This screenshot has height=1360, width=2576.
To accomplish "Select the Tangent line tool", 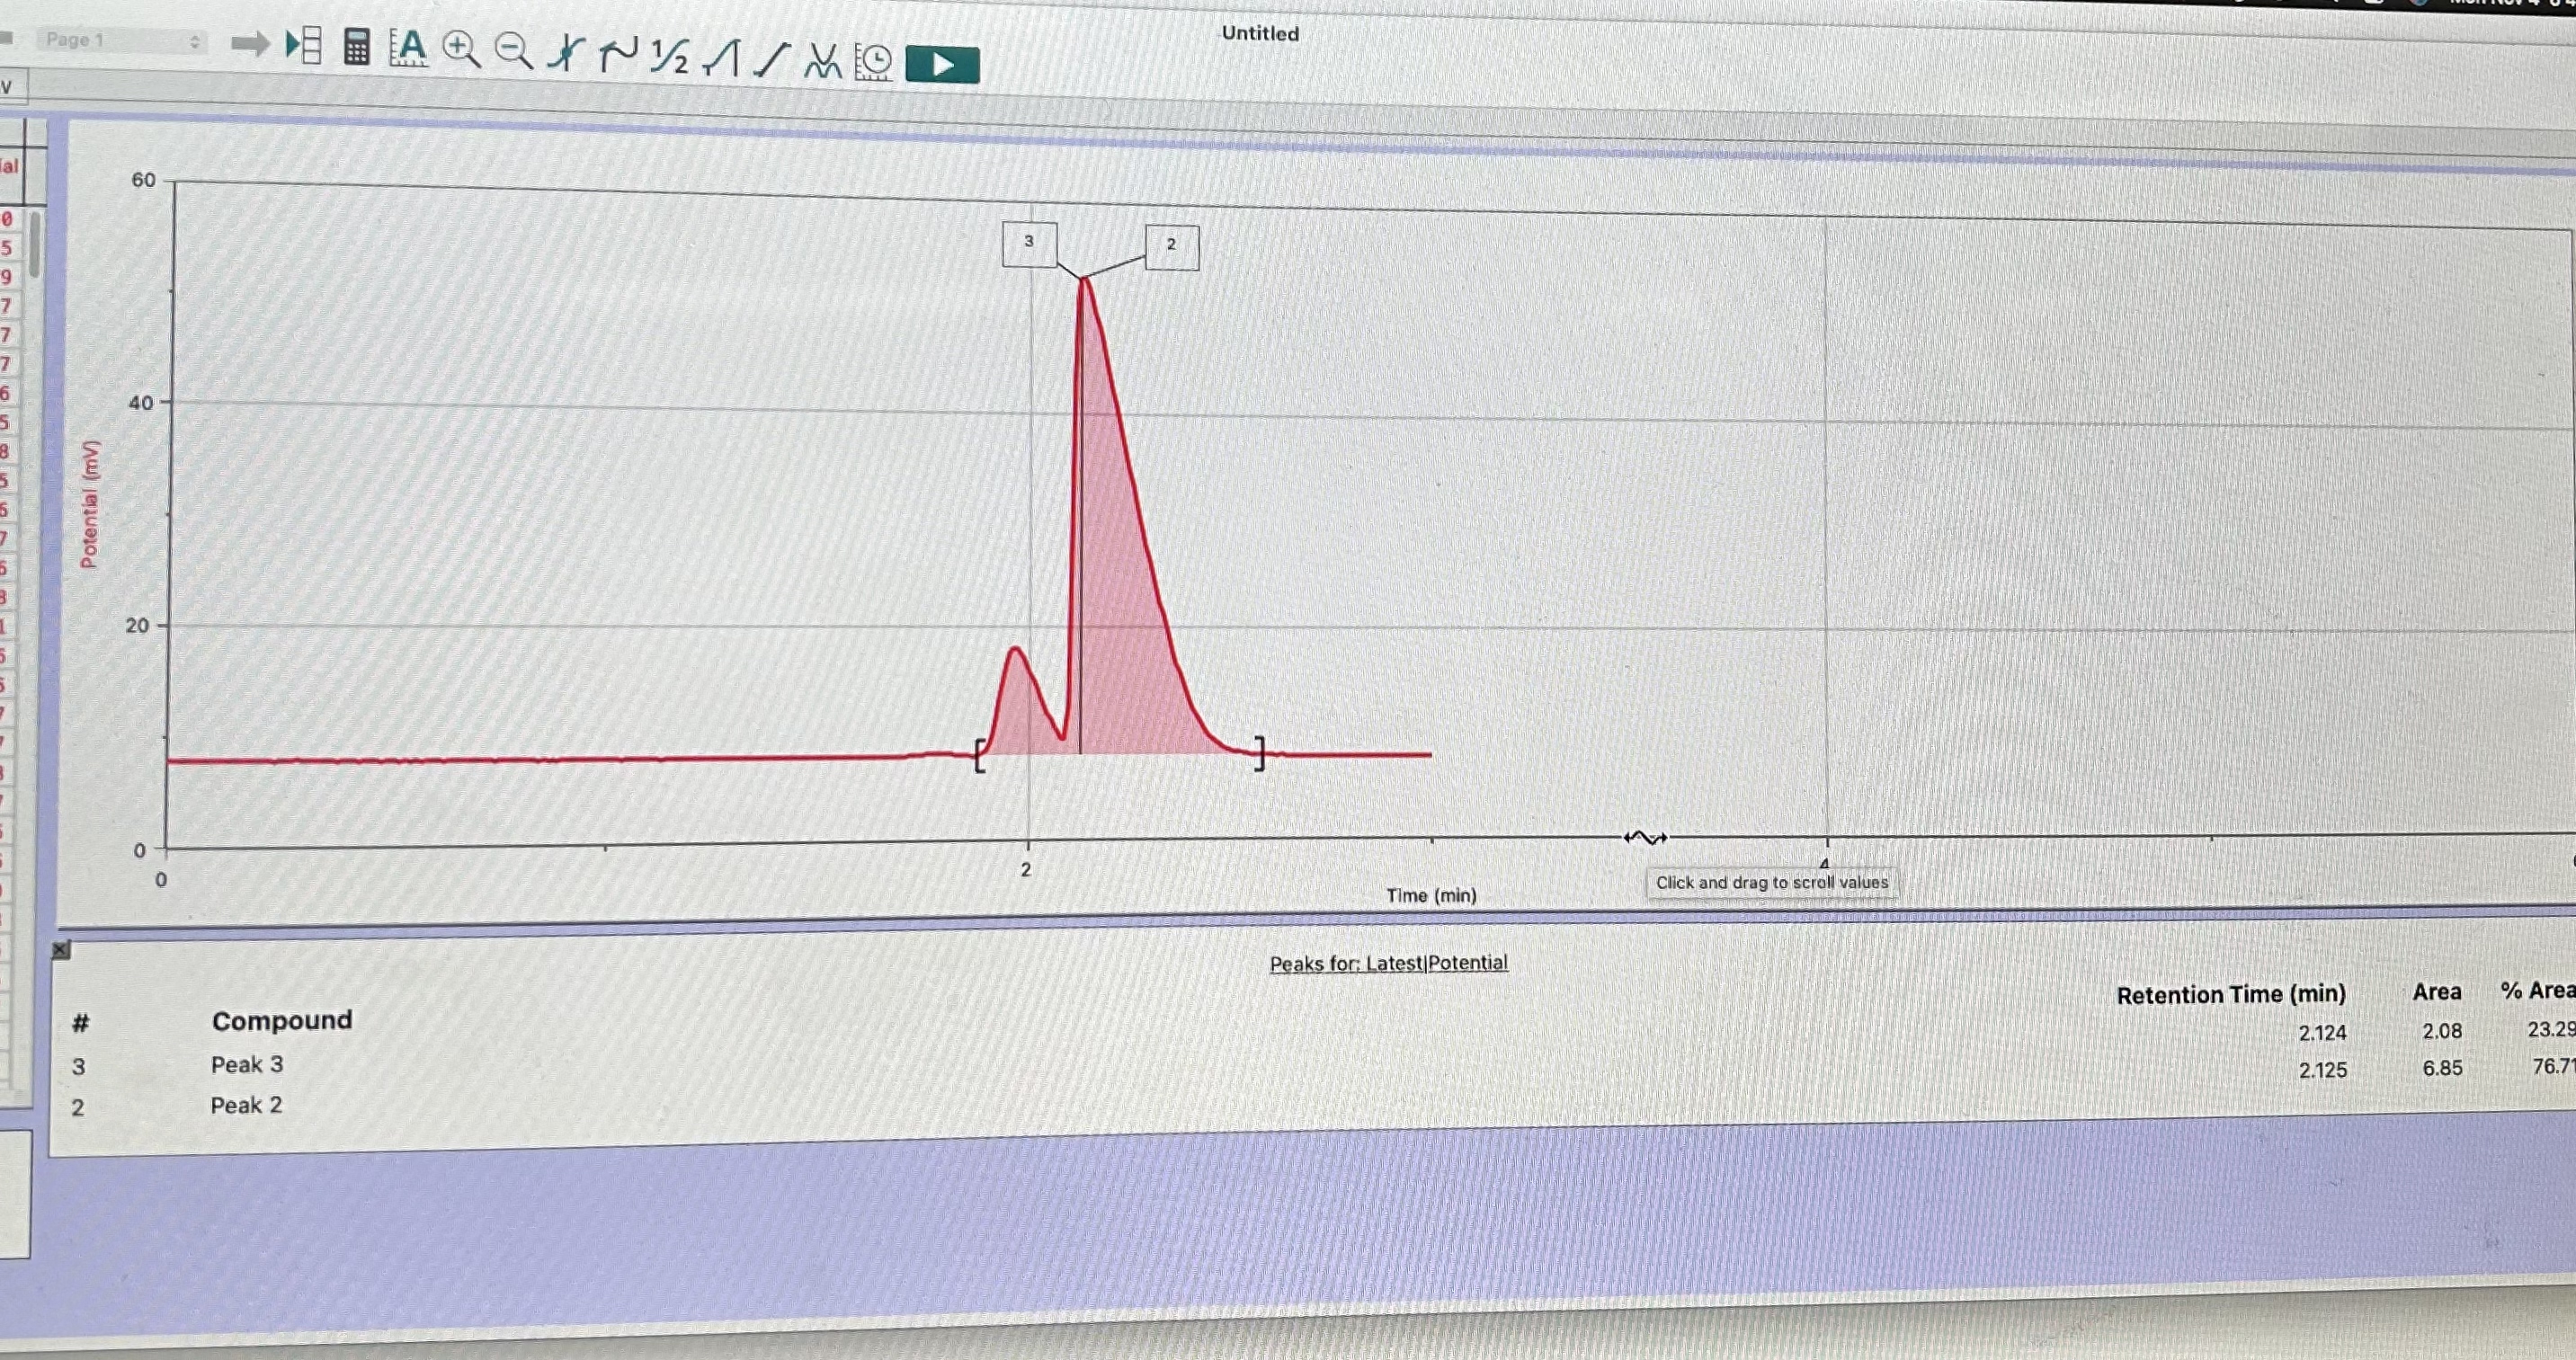I will click(x=618, y=55).
